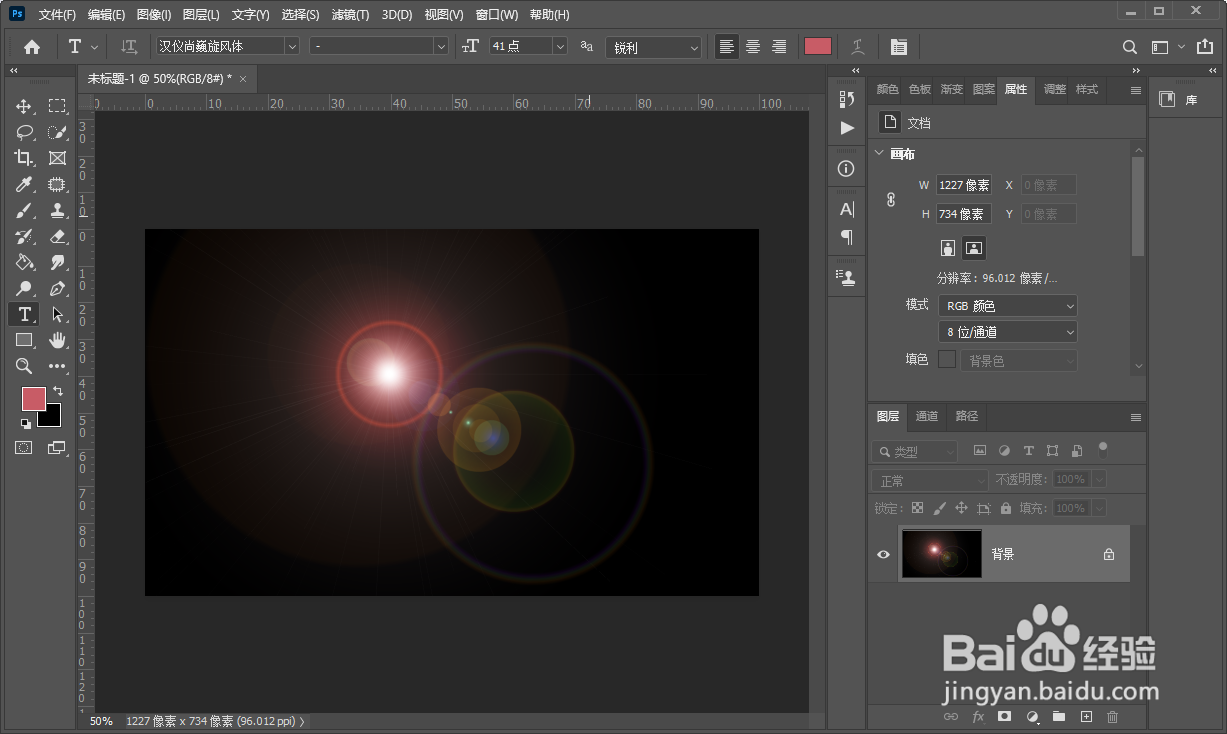1227x734 pixels.
Task: Click the Home icon in options bar
Action: (x=32, y=47)
